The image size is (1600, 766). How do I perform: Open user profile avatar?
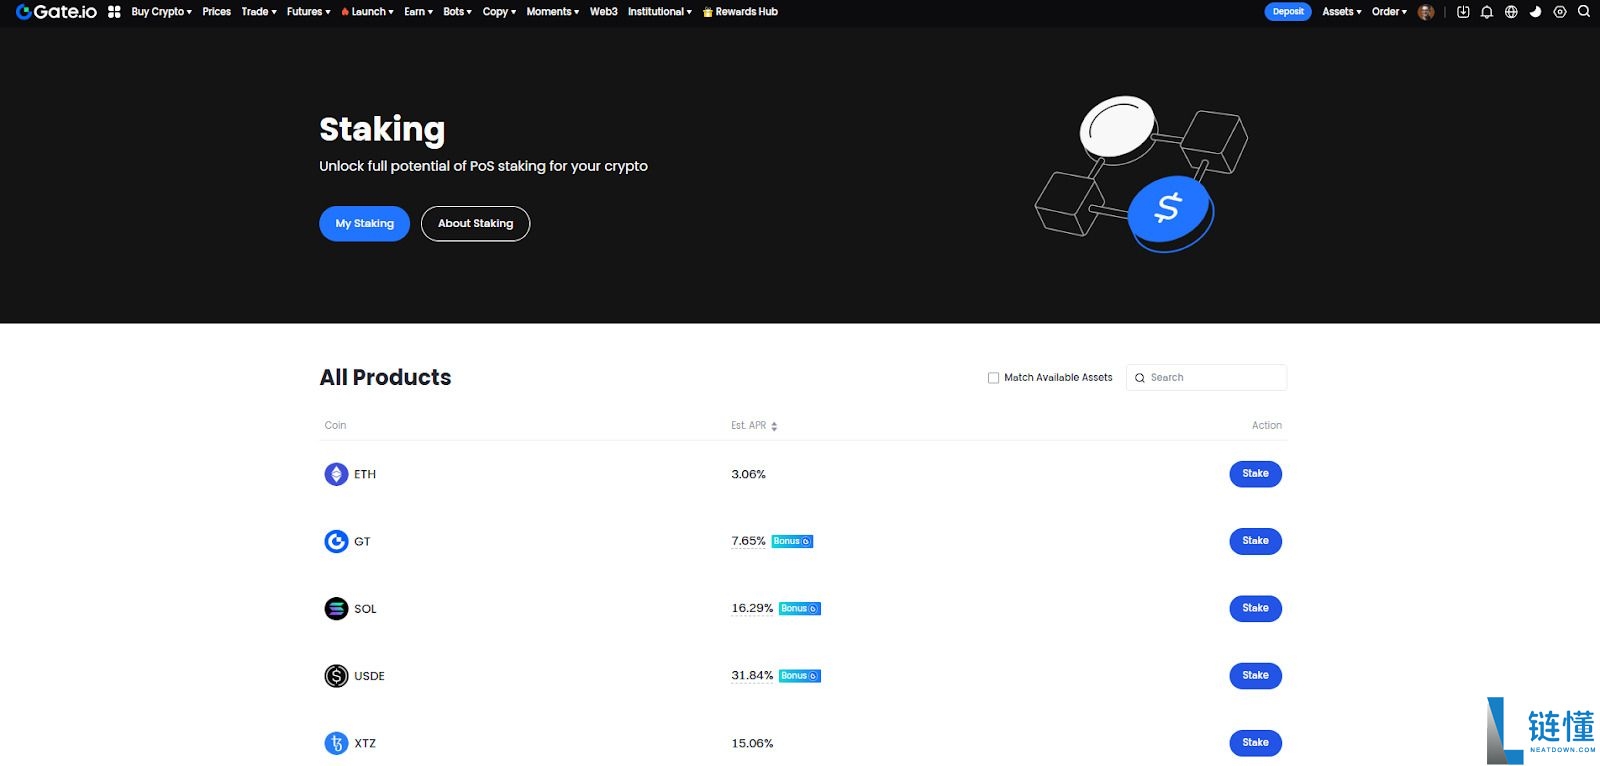click(1426, 12)
